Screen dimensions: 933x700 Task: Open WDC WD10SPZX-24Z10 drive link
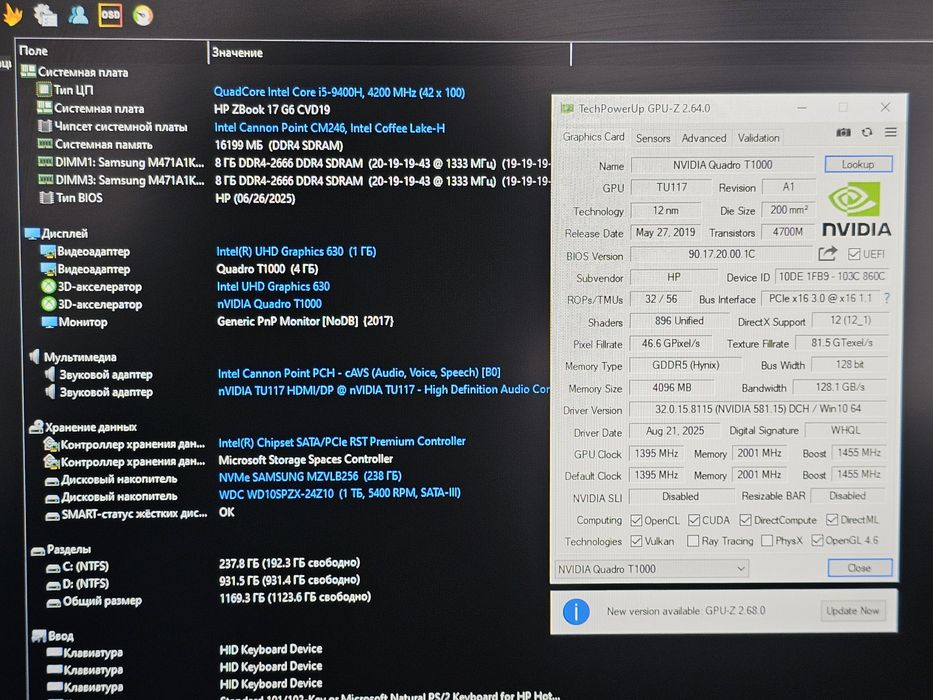pyautogui.click(x=340, y=493)
